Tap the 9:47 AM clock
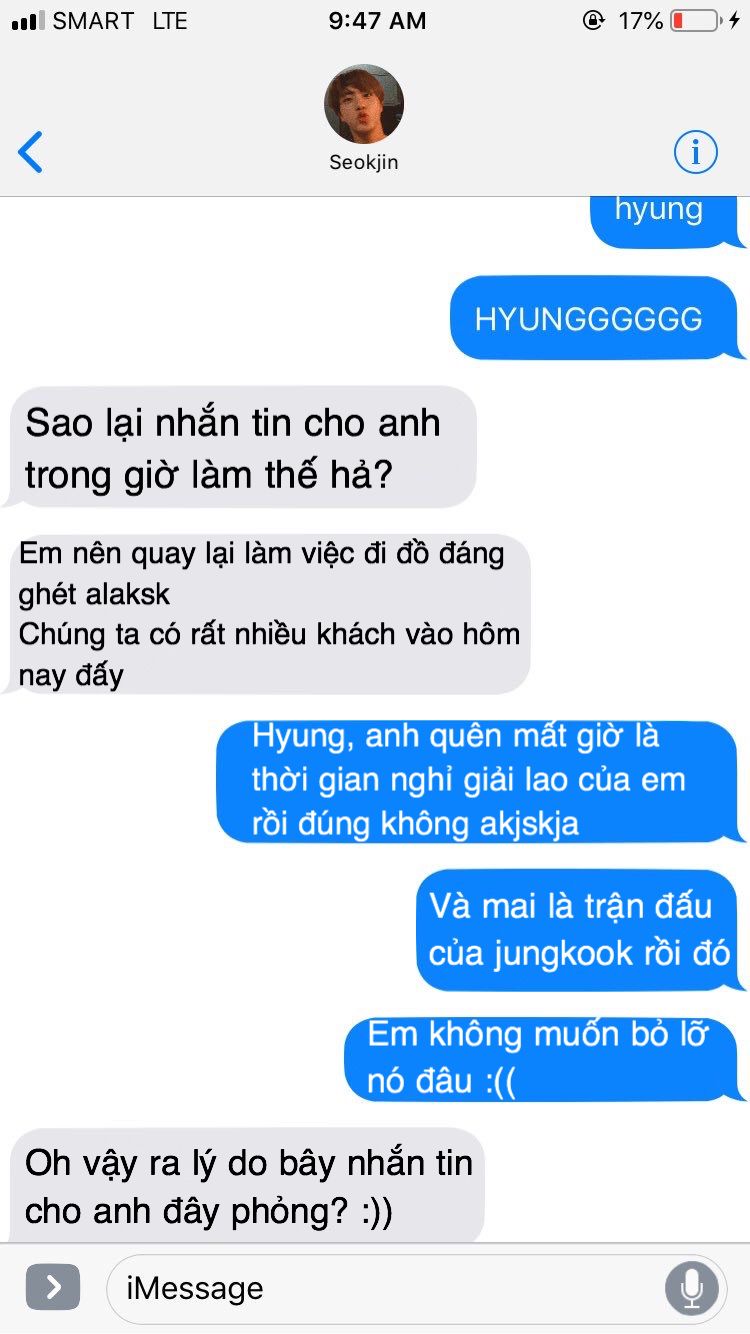Viewport: 750px width, 1334px height. [x=377, y=20]
